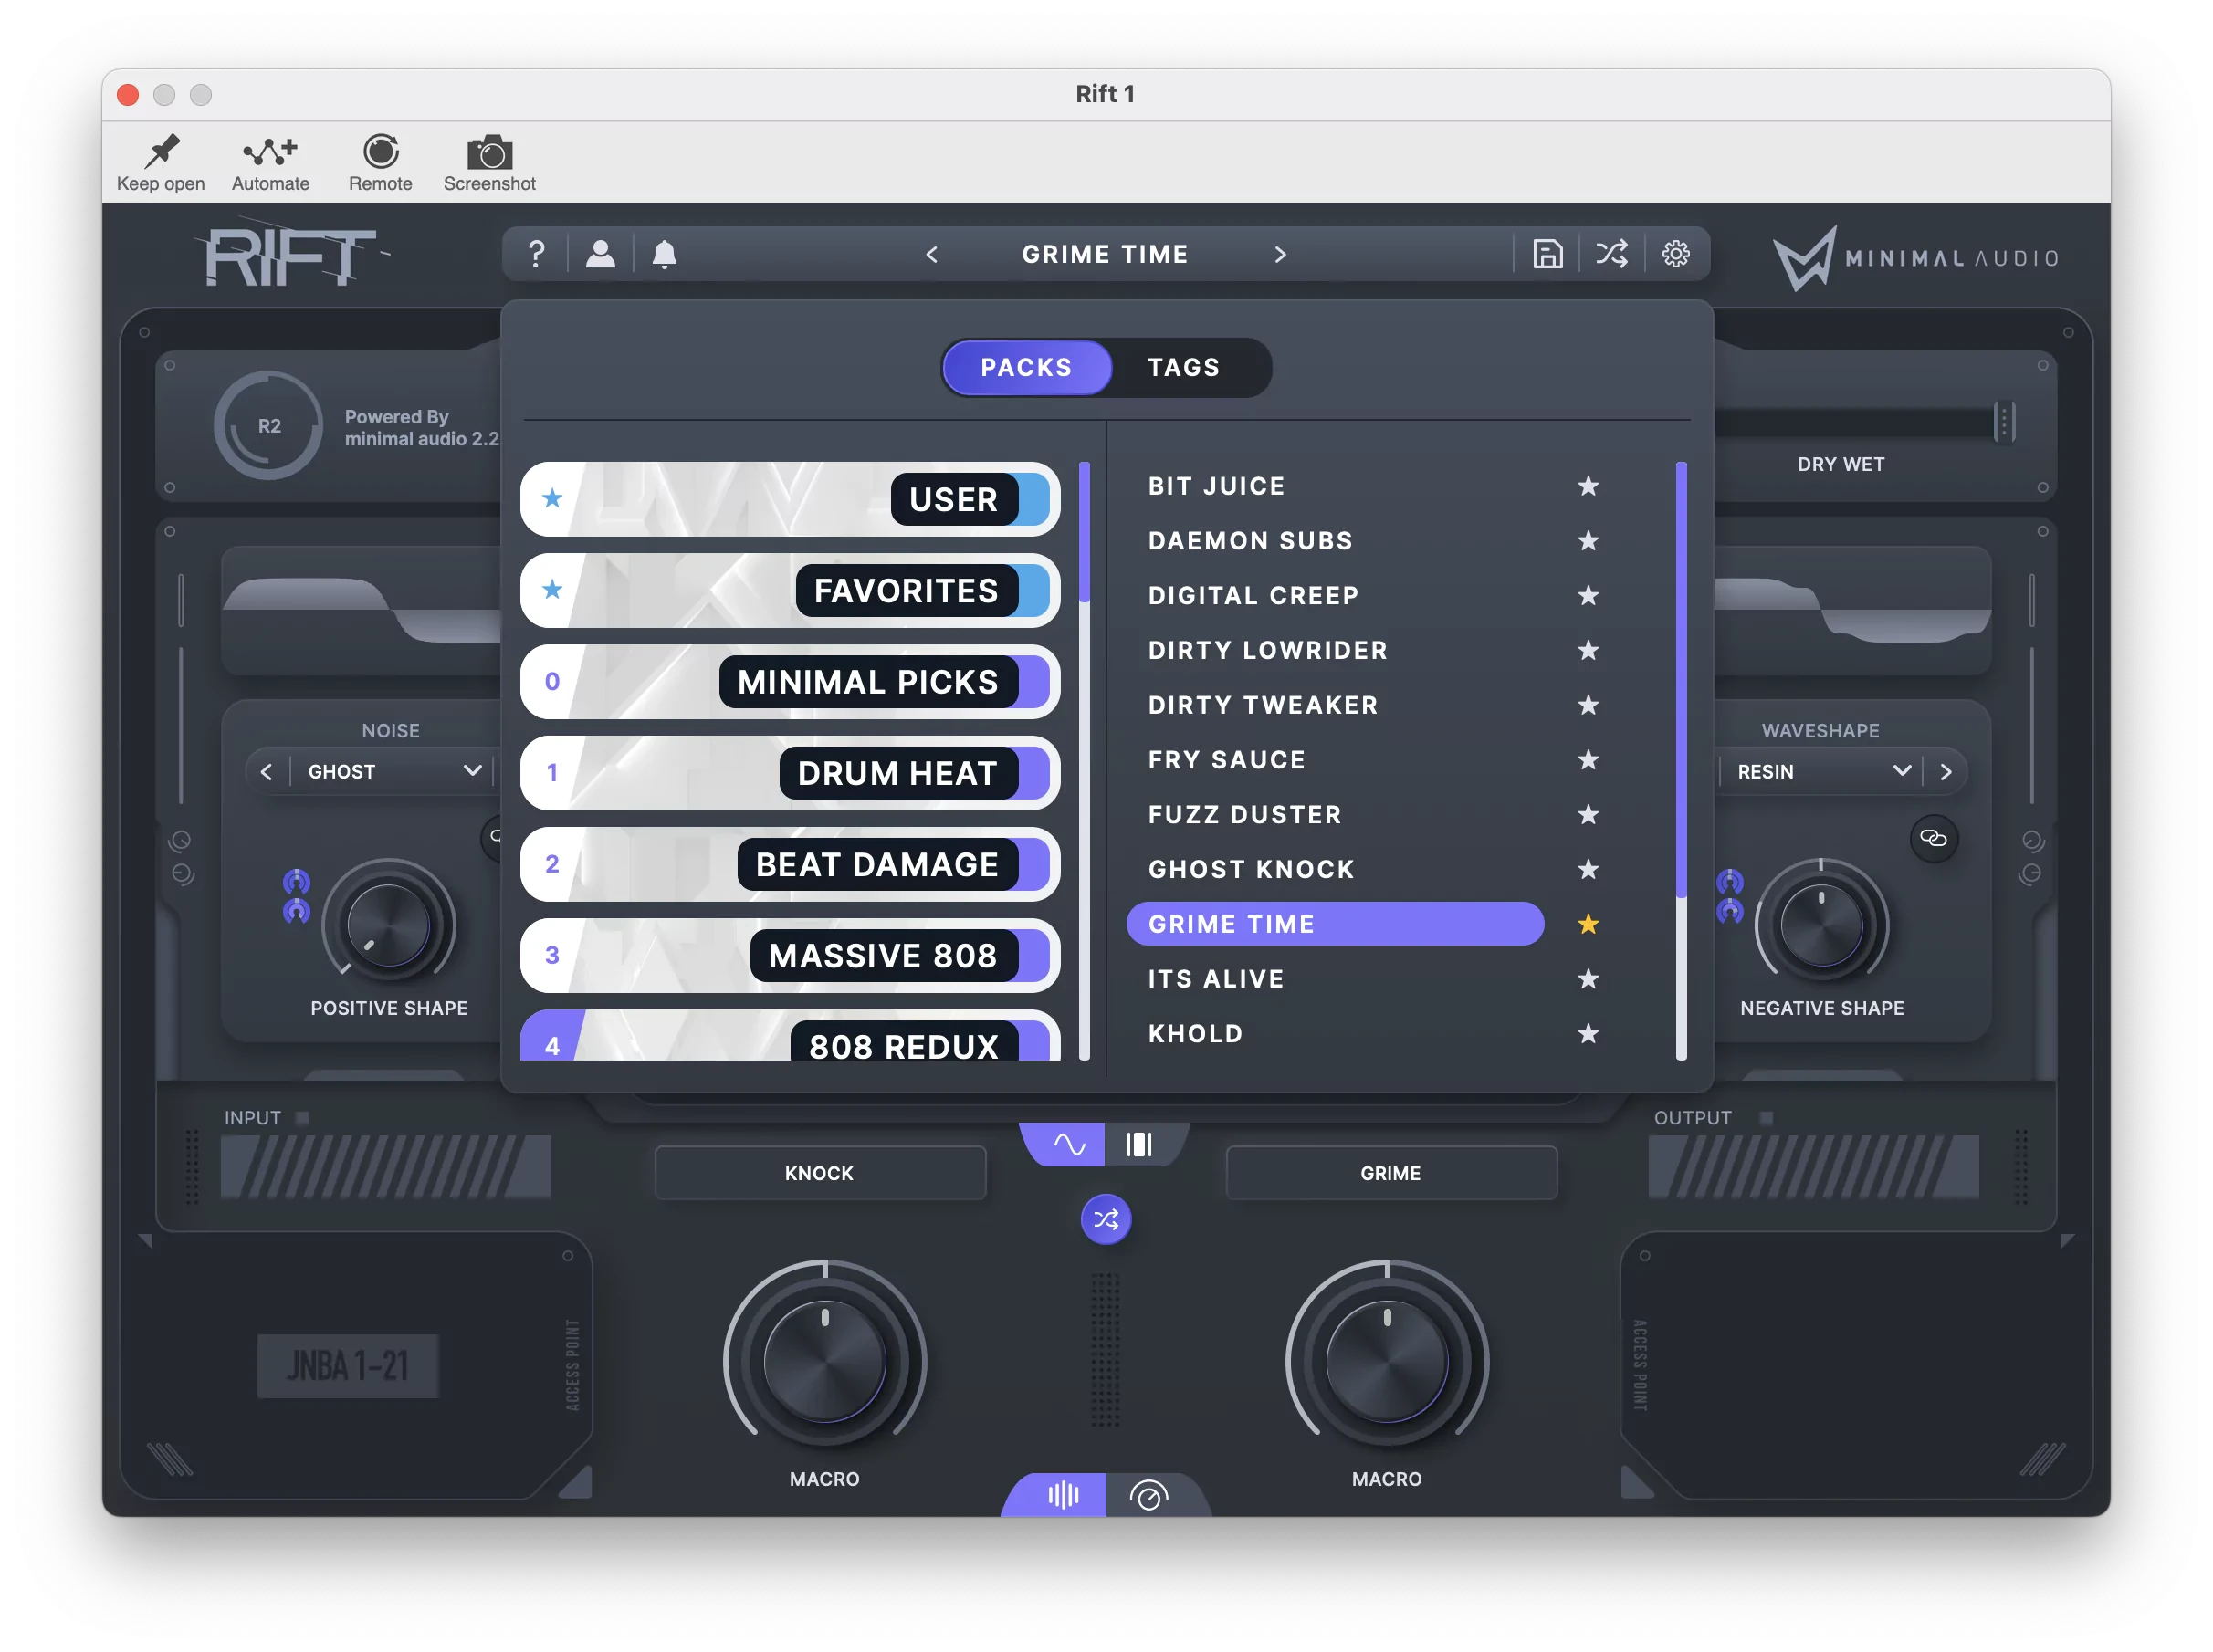Open settings gear icon
2213x1652 pixels.
1675,254
